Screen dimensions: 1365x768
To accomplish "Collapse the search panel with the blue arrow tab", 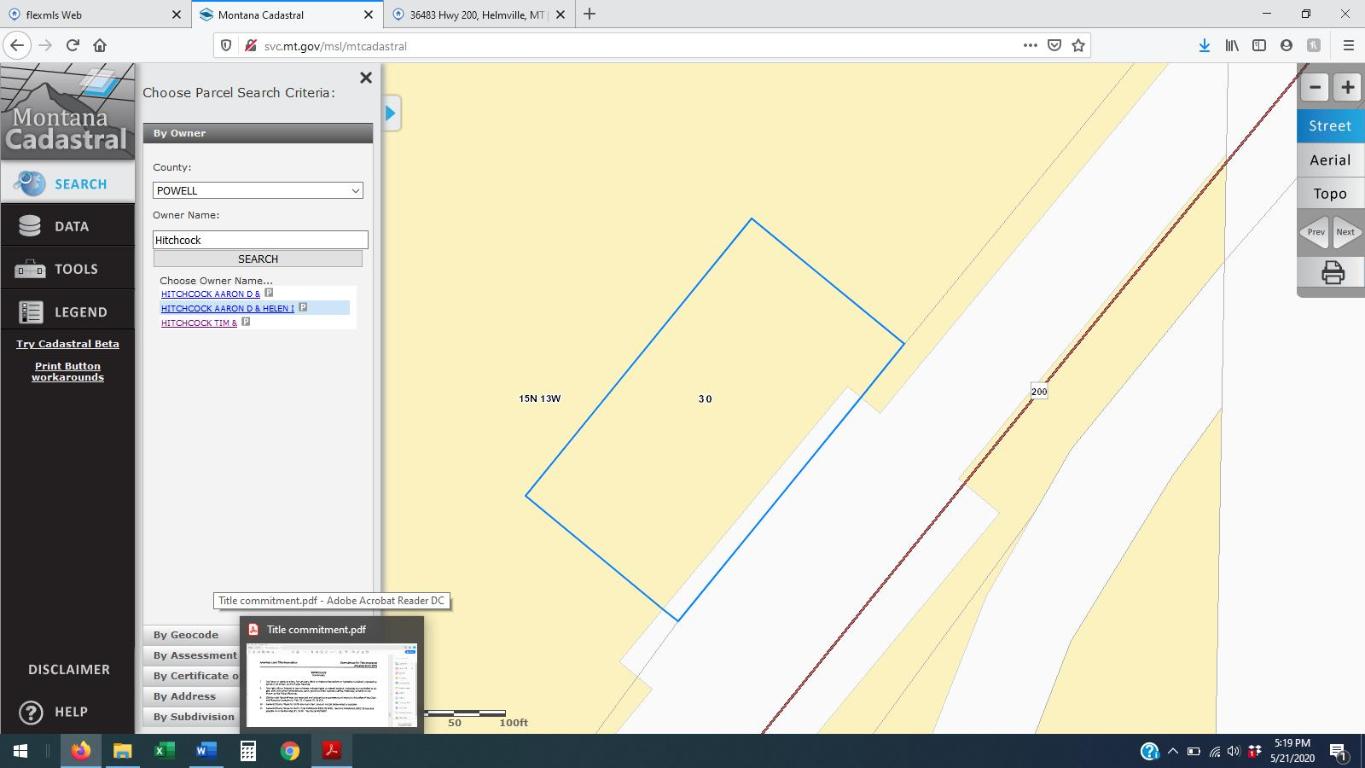I will 390,114.
